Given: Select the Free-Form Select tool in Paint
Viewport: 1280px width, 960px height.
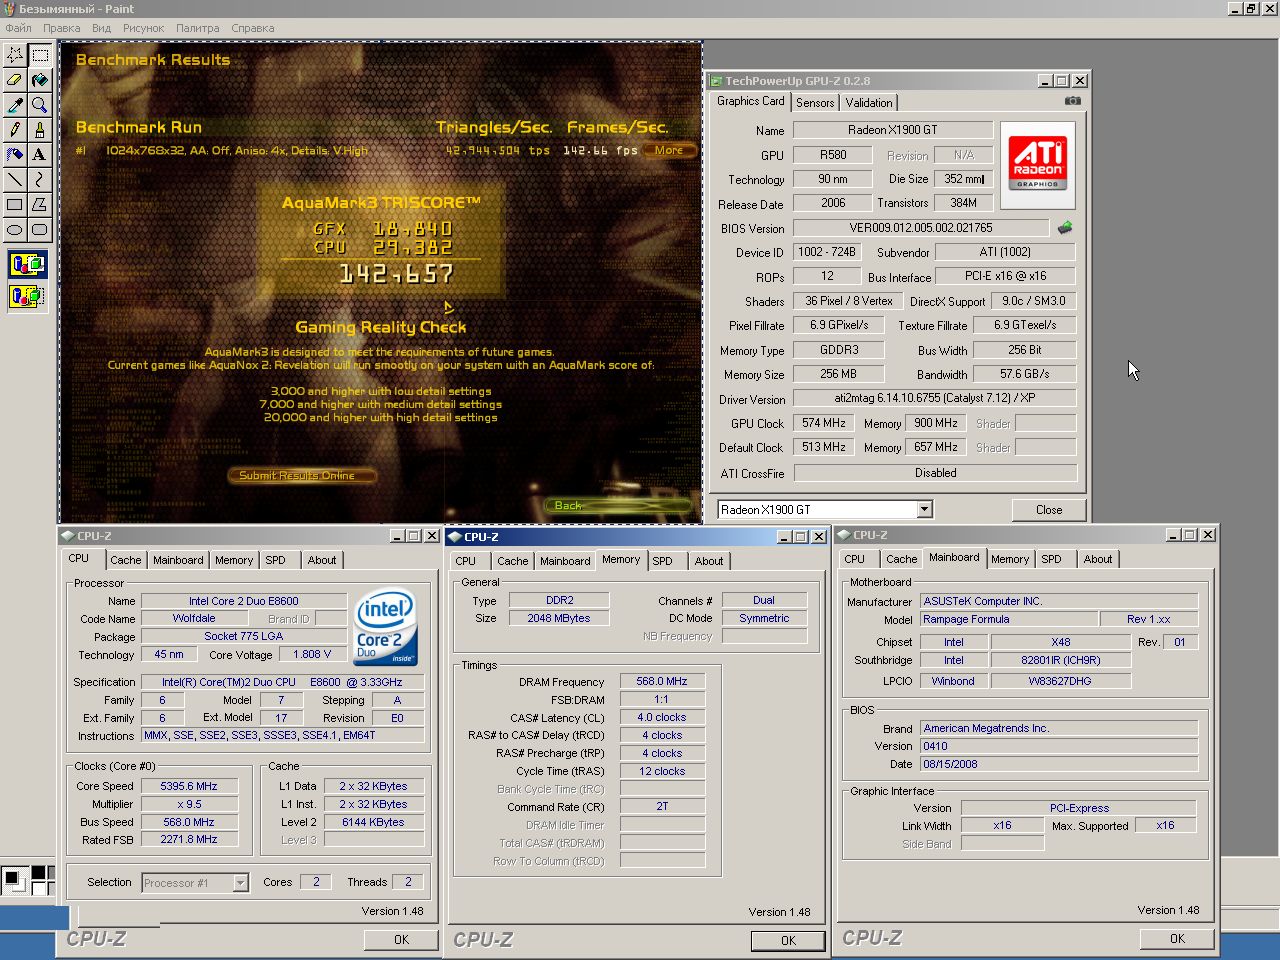Looking at the screenshot, I should pos(15,54).
